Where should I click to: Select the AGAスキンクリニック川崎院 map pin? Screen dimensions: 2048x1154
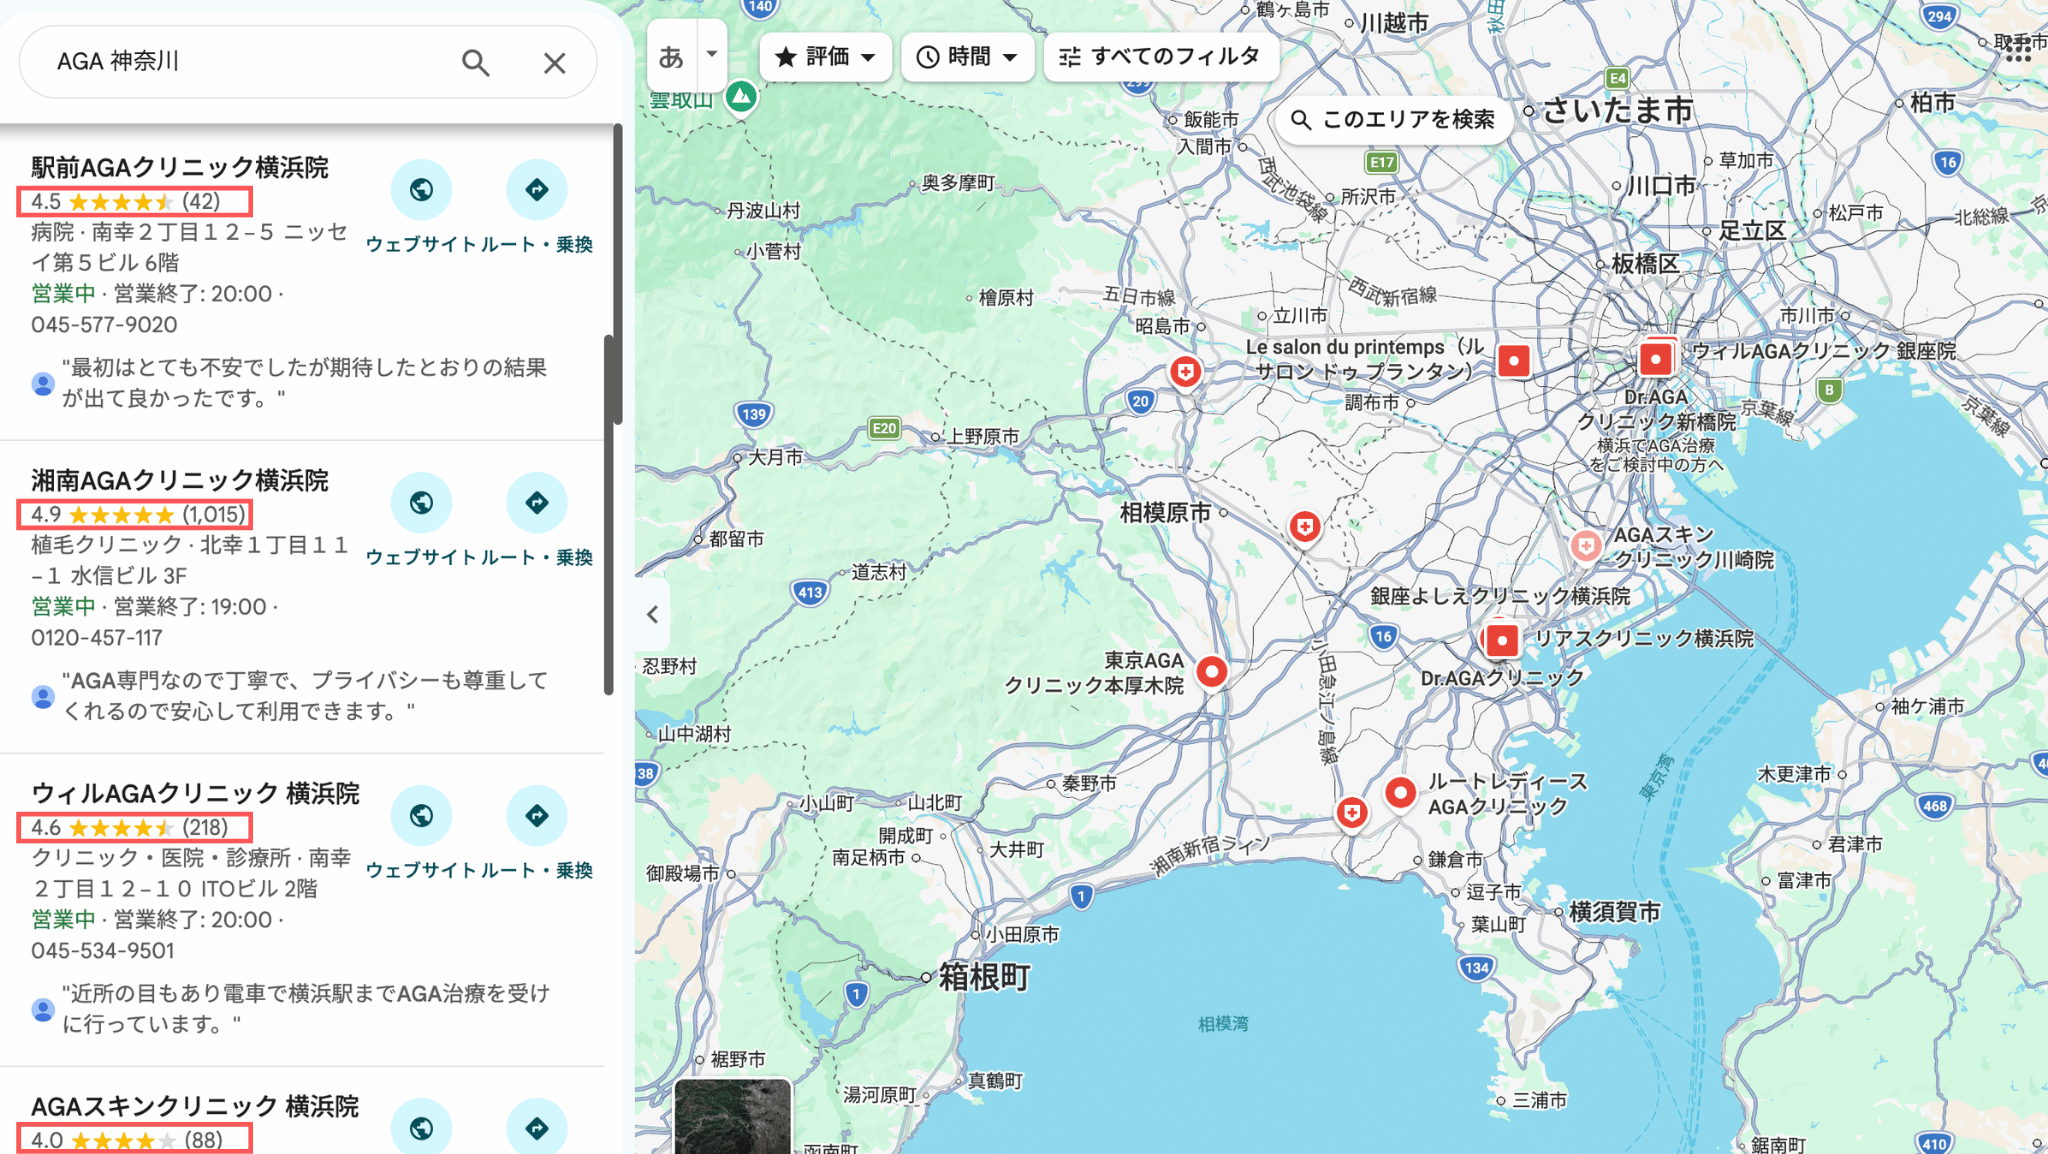[x=1586, y=546]
